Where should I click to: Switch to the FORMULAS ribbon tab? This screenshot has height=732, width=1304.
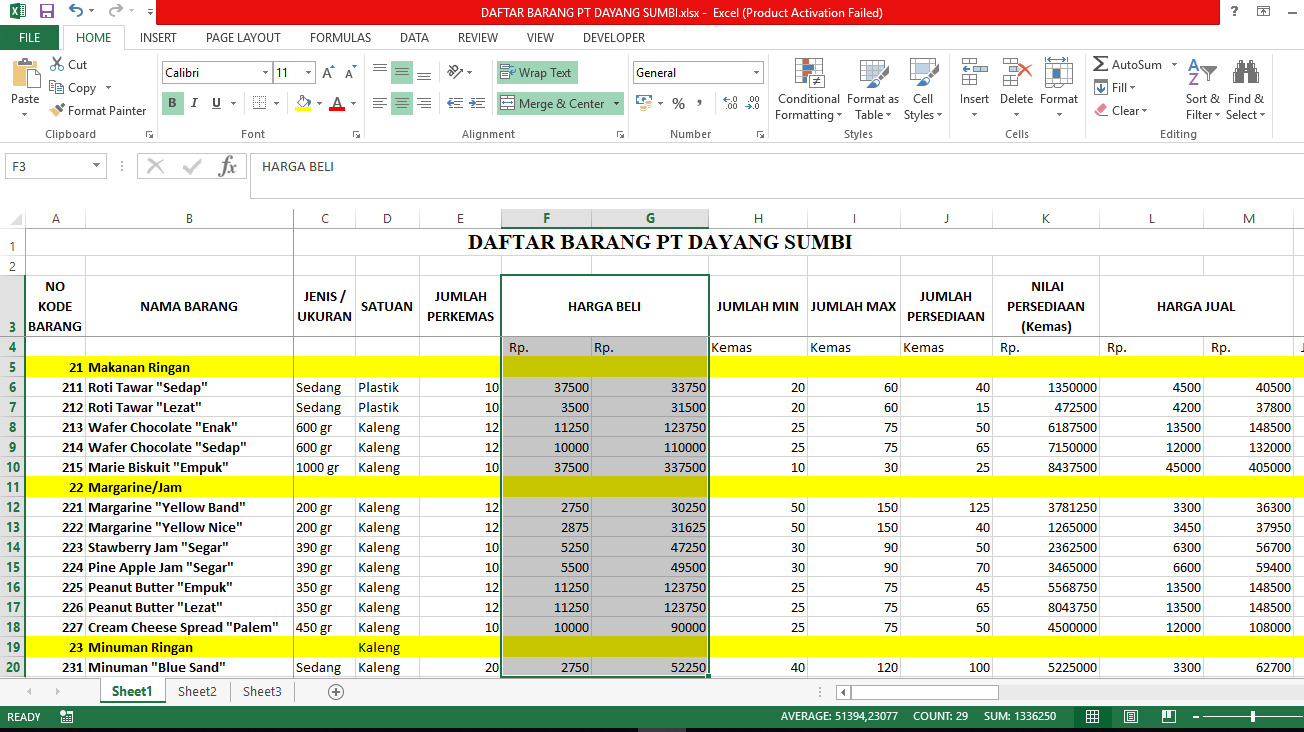pos(340,37)
